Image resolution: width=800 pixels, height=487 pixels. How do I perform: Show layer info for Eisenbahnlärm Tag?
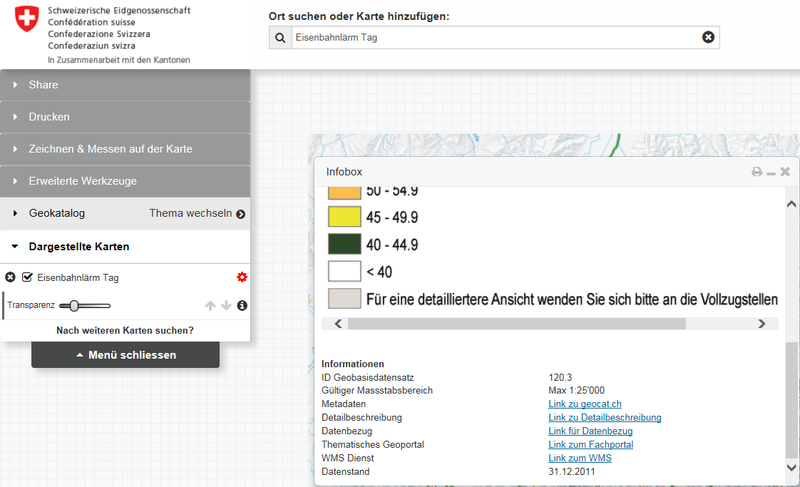(241, 305)
